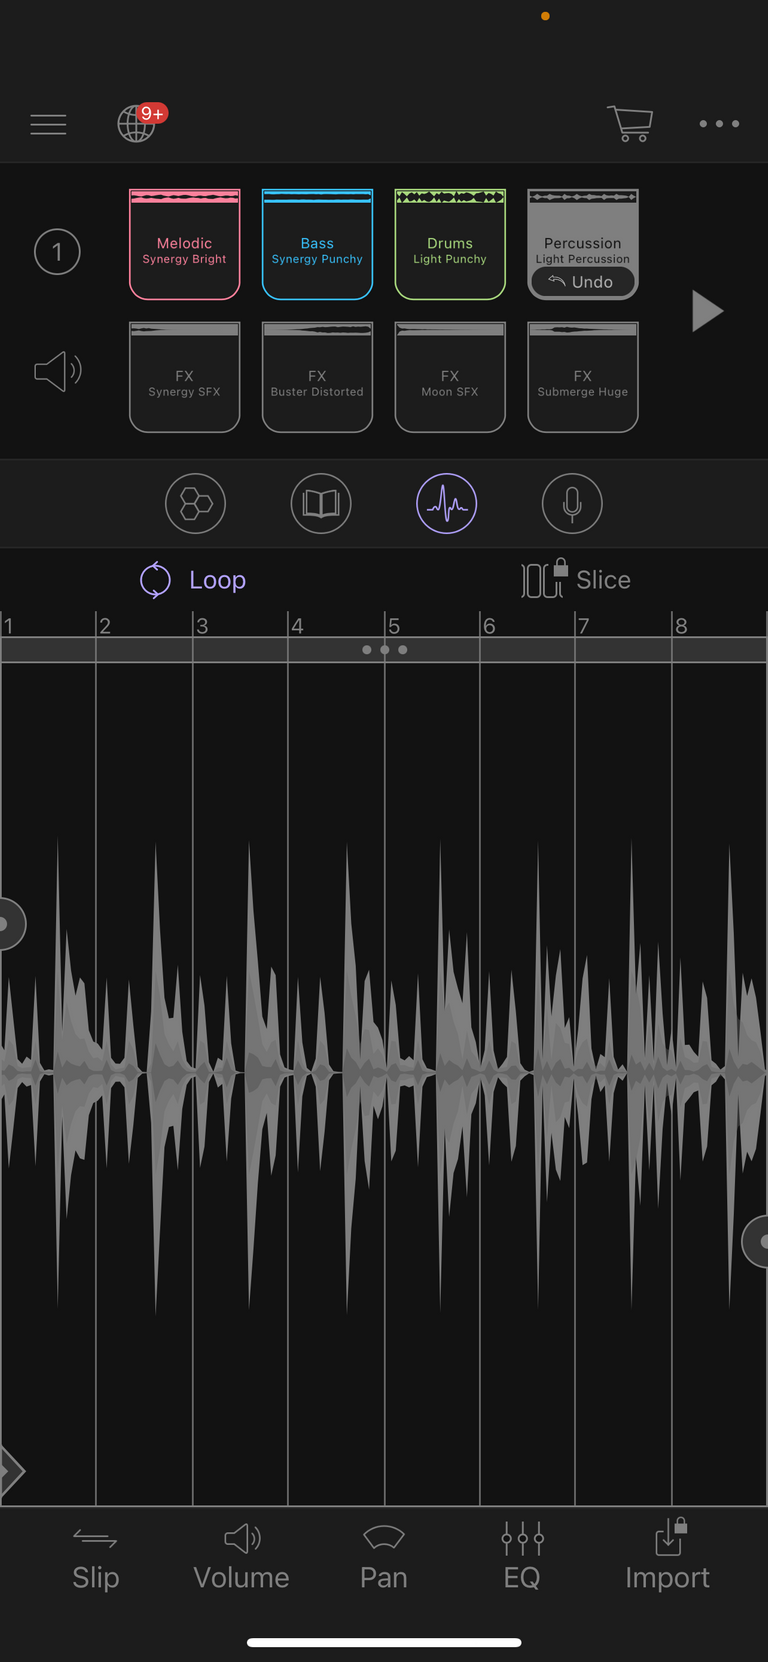The height and width of the screenshot is (1662, 768).
Task: Play the song with triangle button
Action: pos(707,311)
